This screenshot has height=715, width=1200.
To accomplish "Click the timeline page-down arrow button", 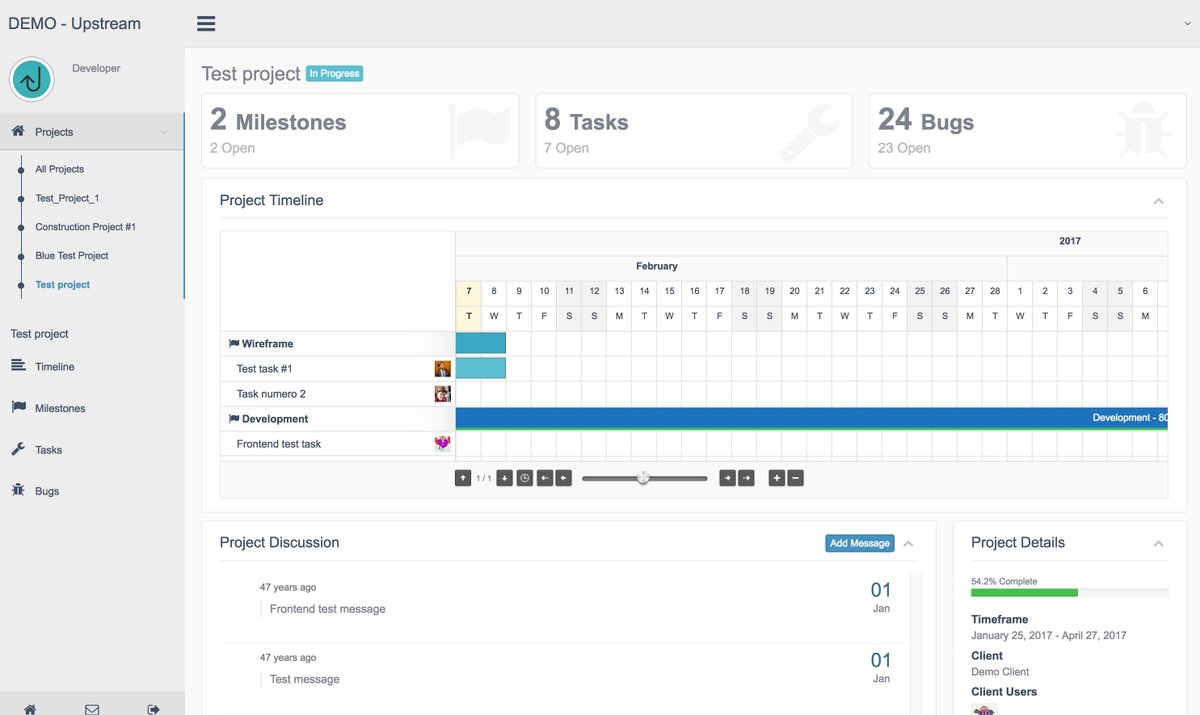I will pos(505,478).
